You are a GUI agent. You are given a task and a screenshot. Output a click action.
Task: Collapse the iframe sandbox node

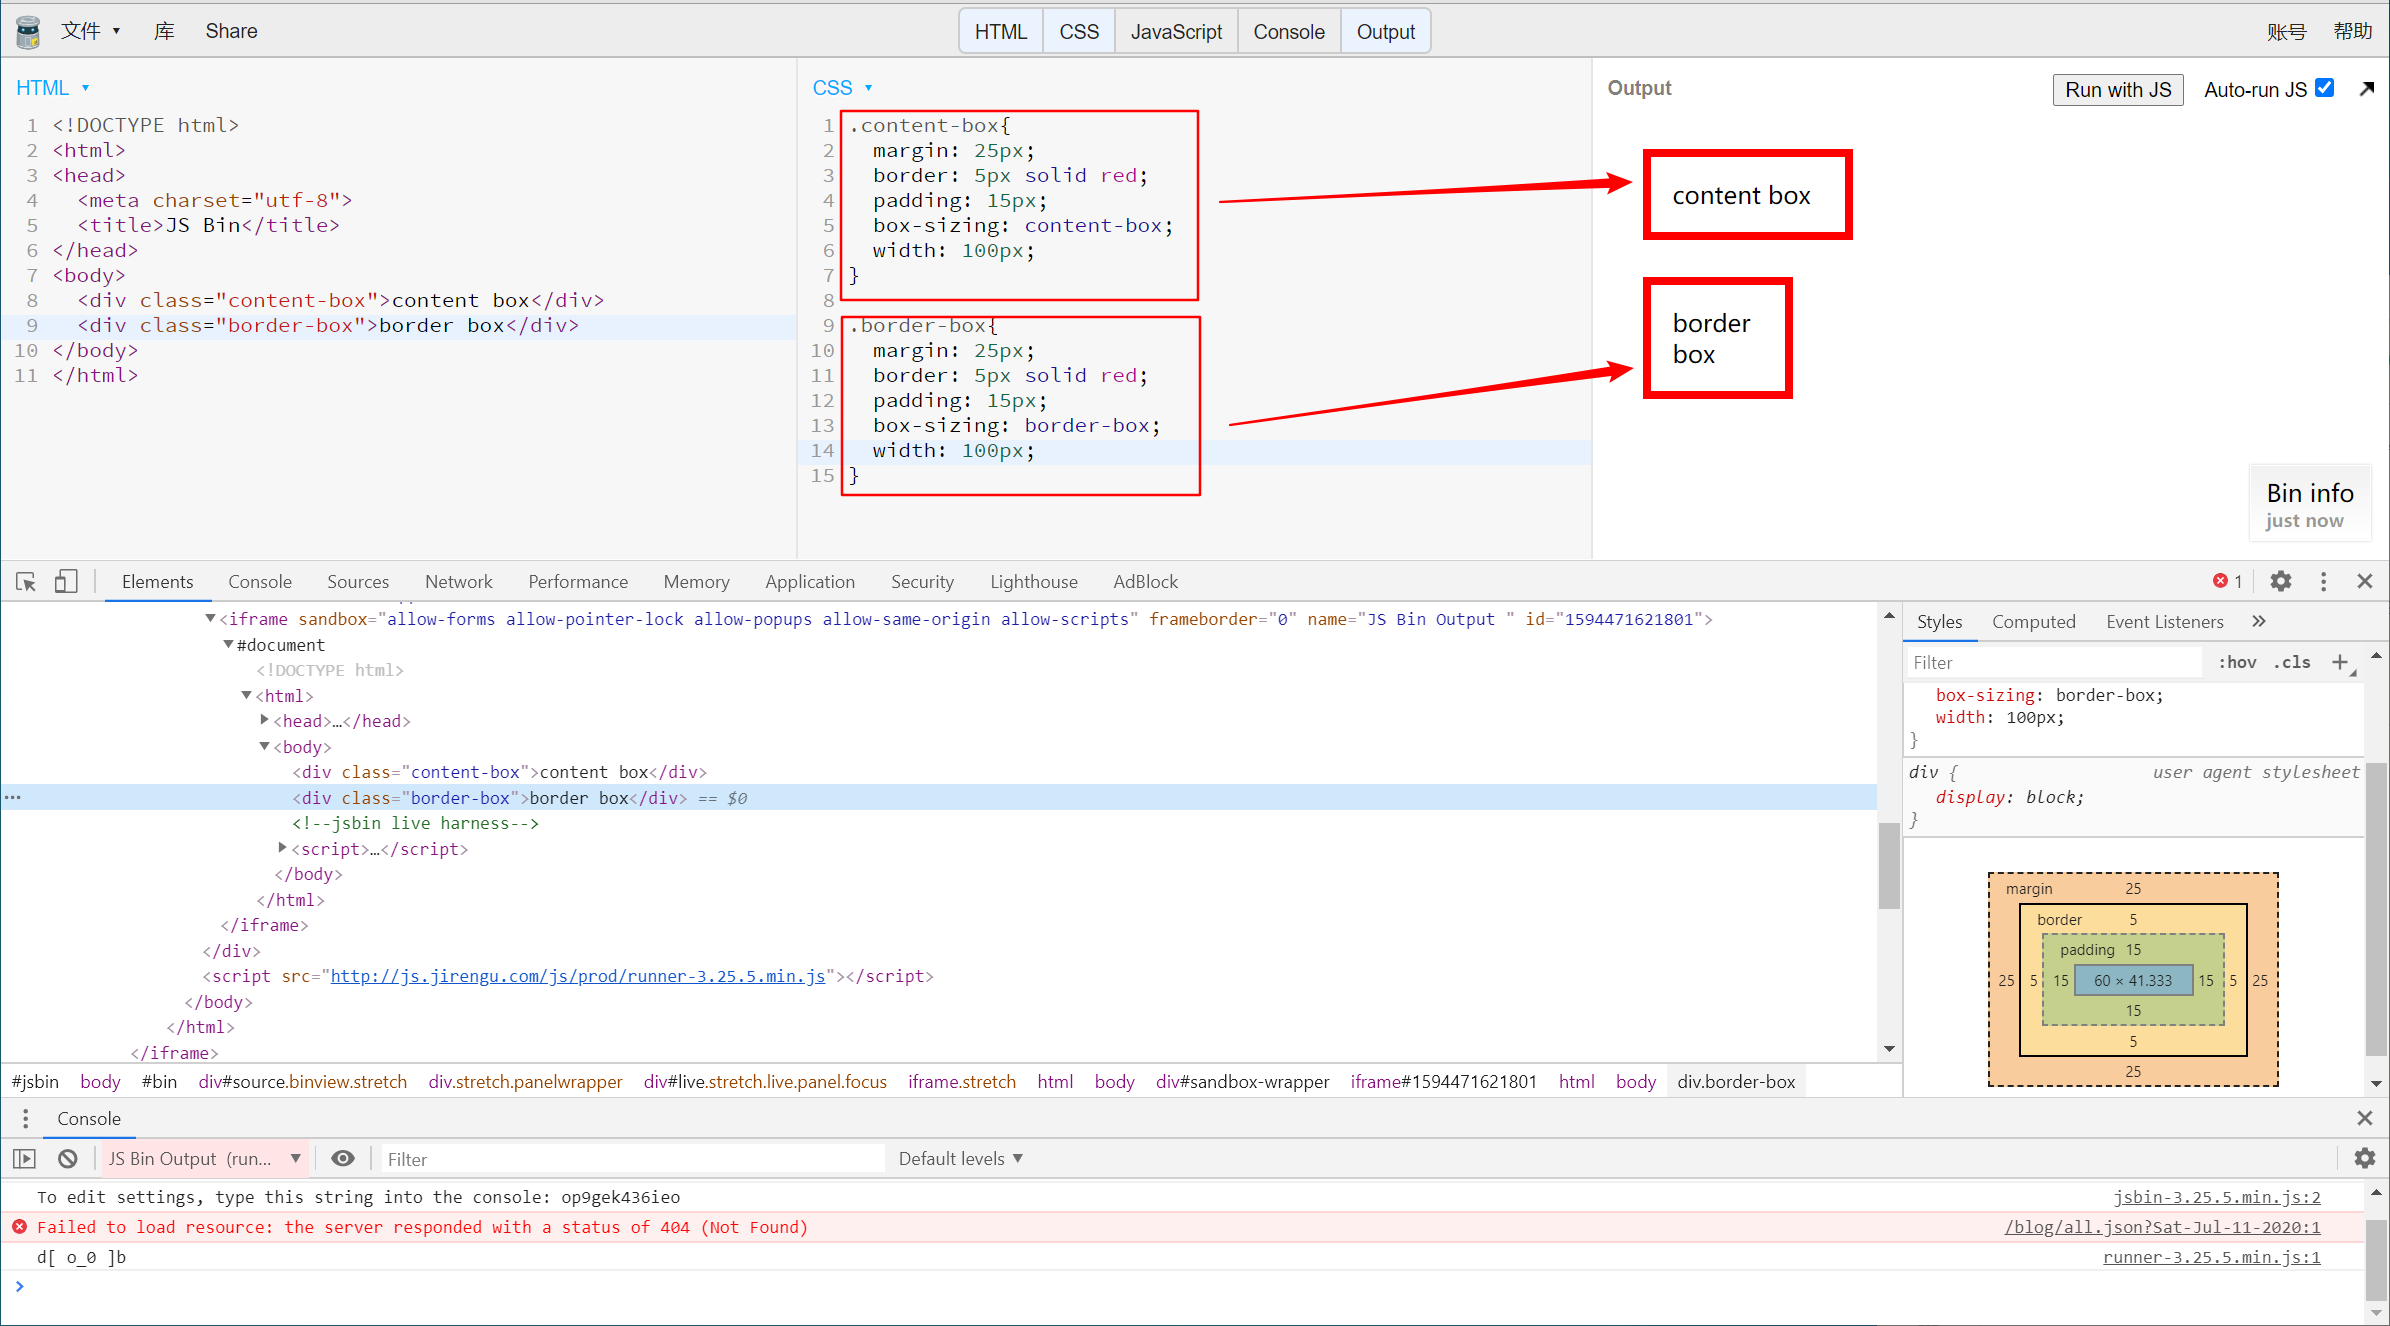click(x=210, y=619)
